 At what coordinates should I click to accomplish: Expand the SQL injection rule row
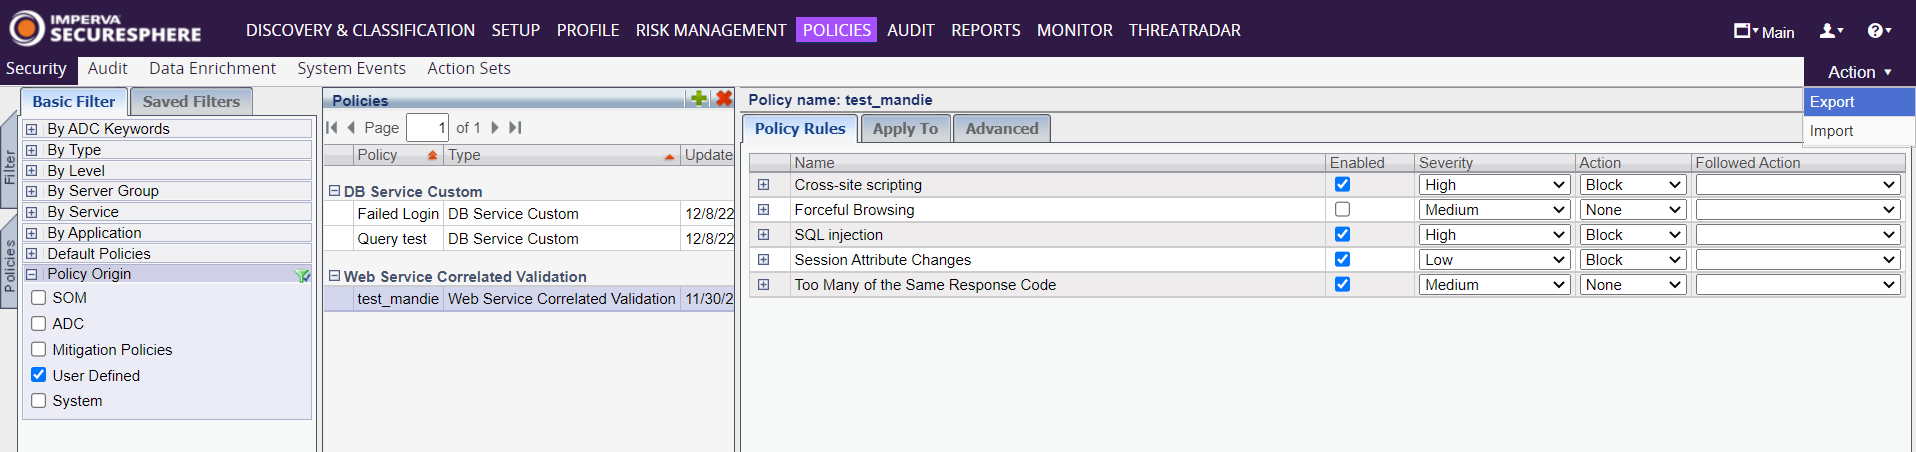click(763, 235)
